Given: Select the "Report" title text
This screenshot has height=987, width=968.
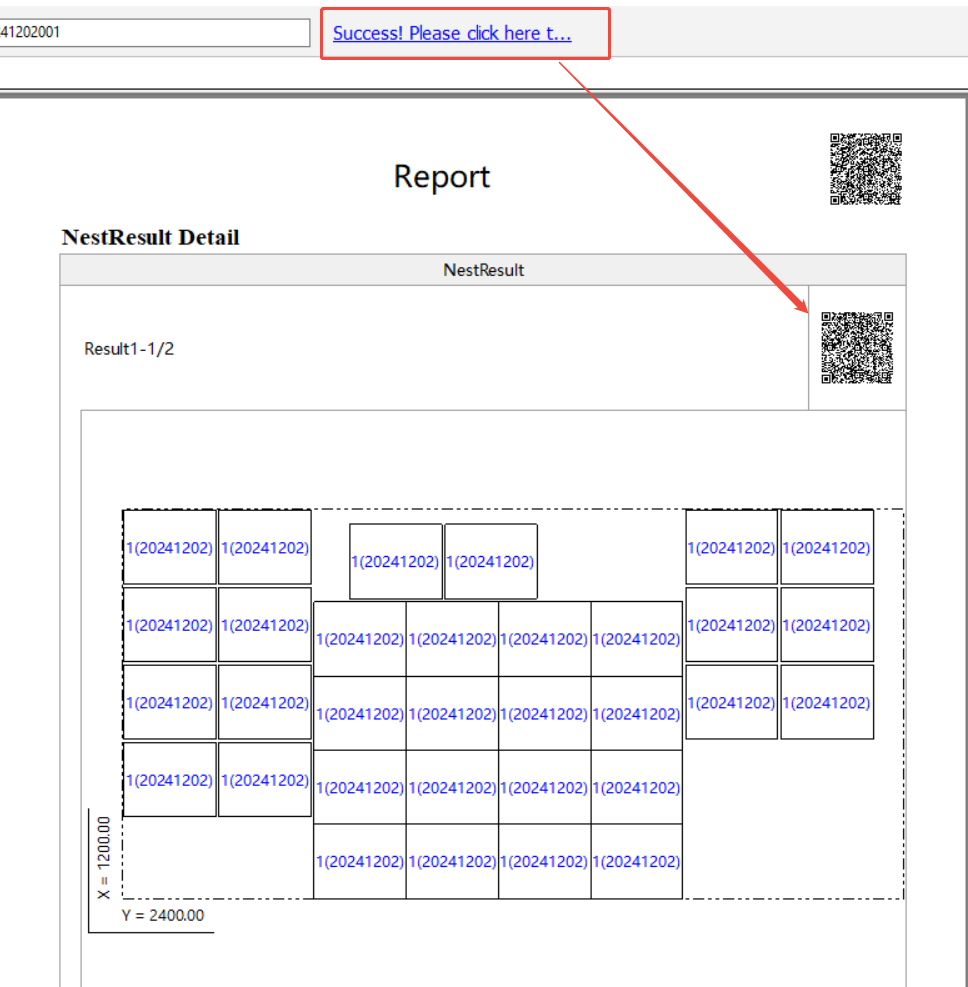Looking at the screenshot, I should coord(441,176).
